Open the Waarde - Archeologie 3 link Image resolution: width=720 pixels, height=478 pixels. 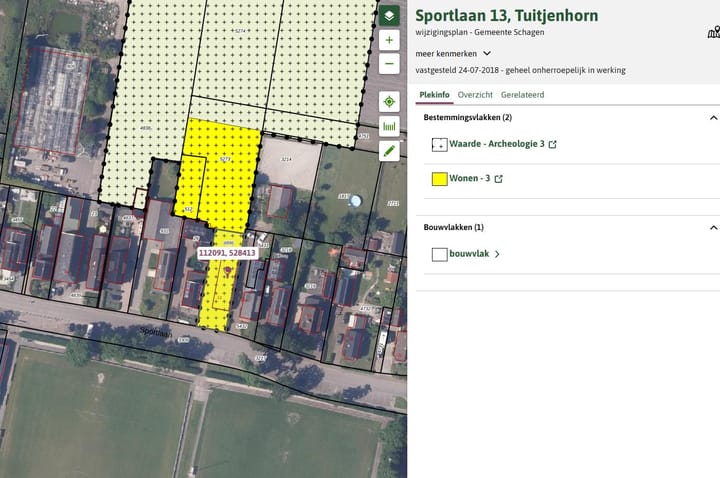(x=497, y=144)
